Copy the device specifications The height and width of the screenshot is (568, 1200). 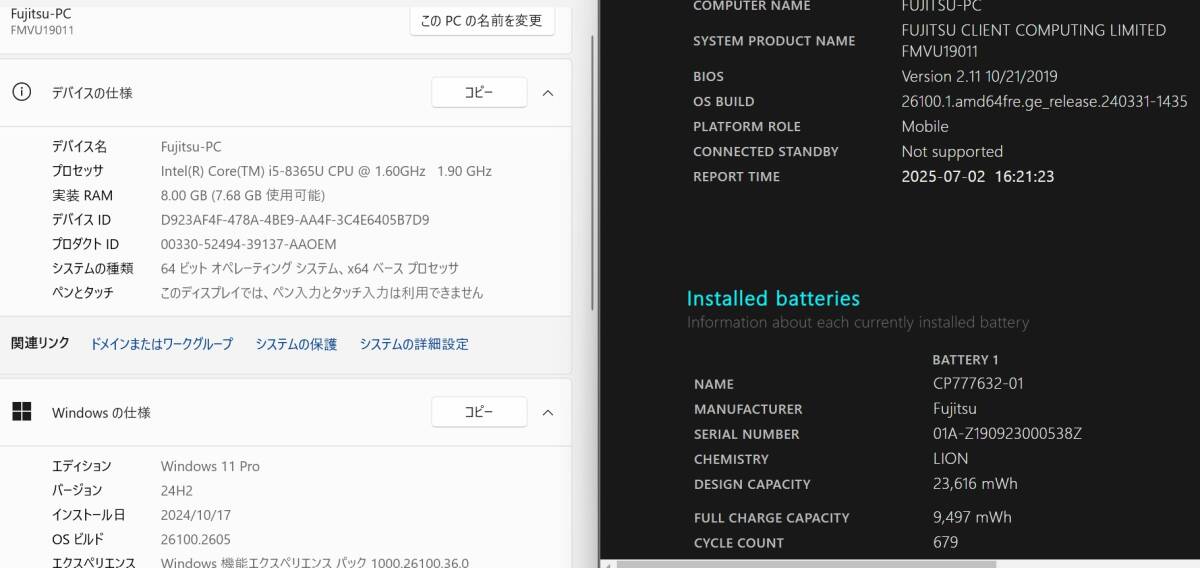point(479,92)
